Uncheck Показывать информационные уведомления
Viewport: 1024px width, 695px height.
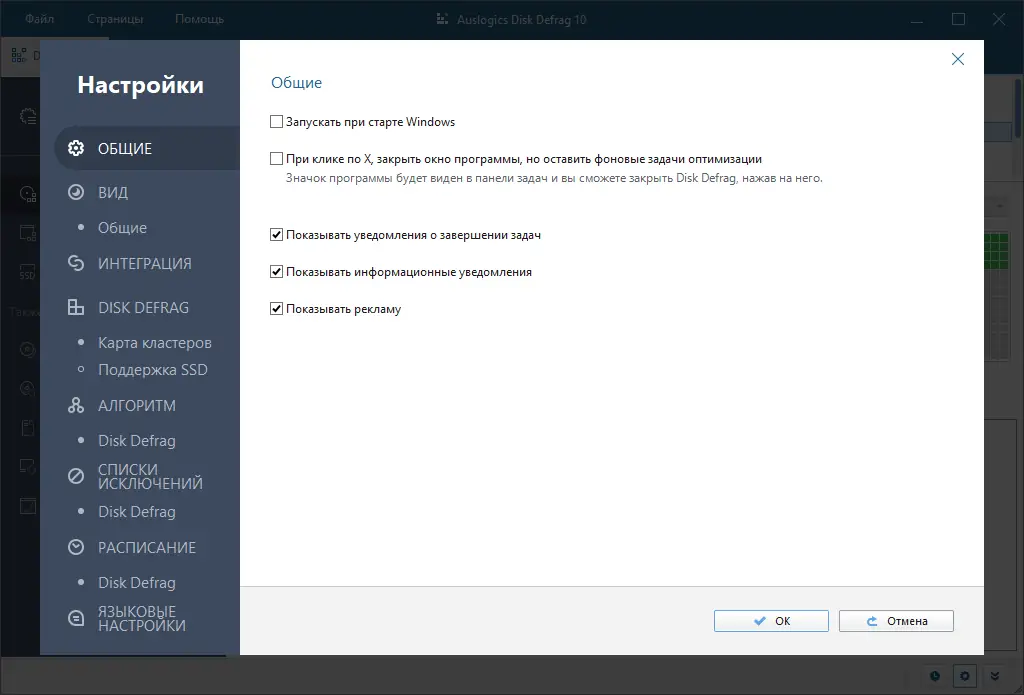click(x=276, y=271)
